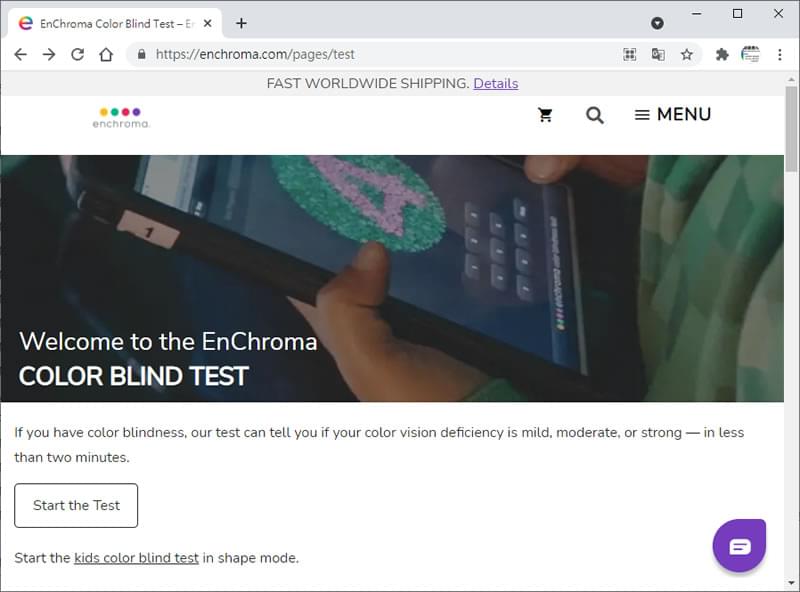Open the browser extensions puzzle icon
Viewport: 800px width, 592px height.
point(722,55)
